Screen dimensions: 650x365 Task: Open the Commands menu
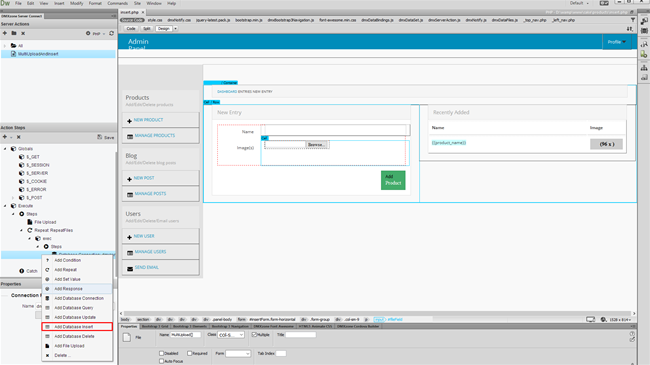[x=118, y=3]
